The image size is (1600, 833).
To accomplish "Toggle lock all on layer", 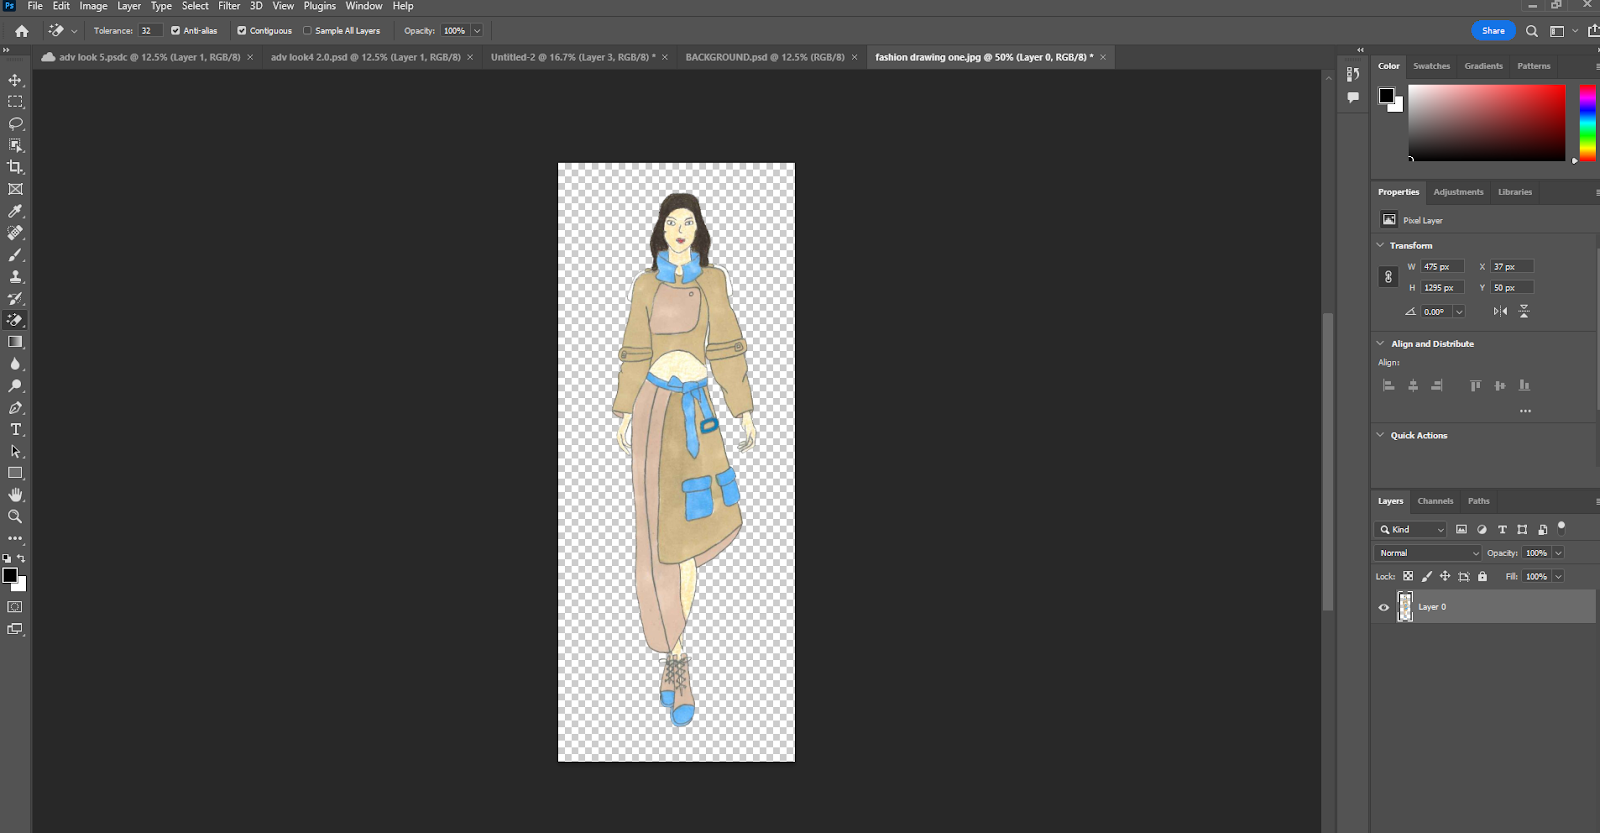I will pos(1482,576).
